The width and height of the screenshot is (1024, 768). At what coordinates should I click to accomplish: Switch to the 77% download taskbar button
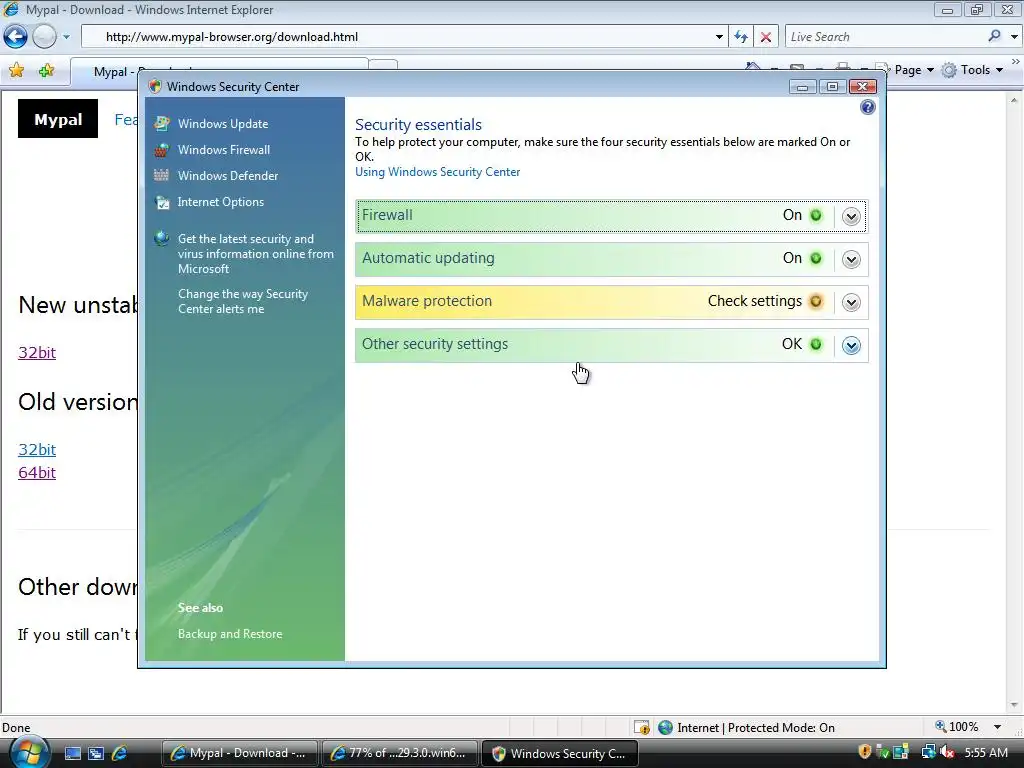[399, 753]
